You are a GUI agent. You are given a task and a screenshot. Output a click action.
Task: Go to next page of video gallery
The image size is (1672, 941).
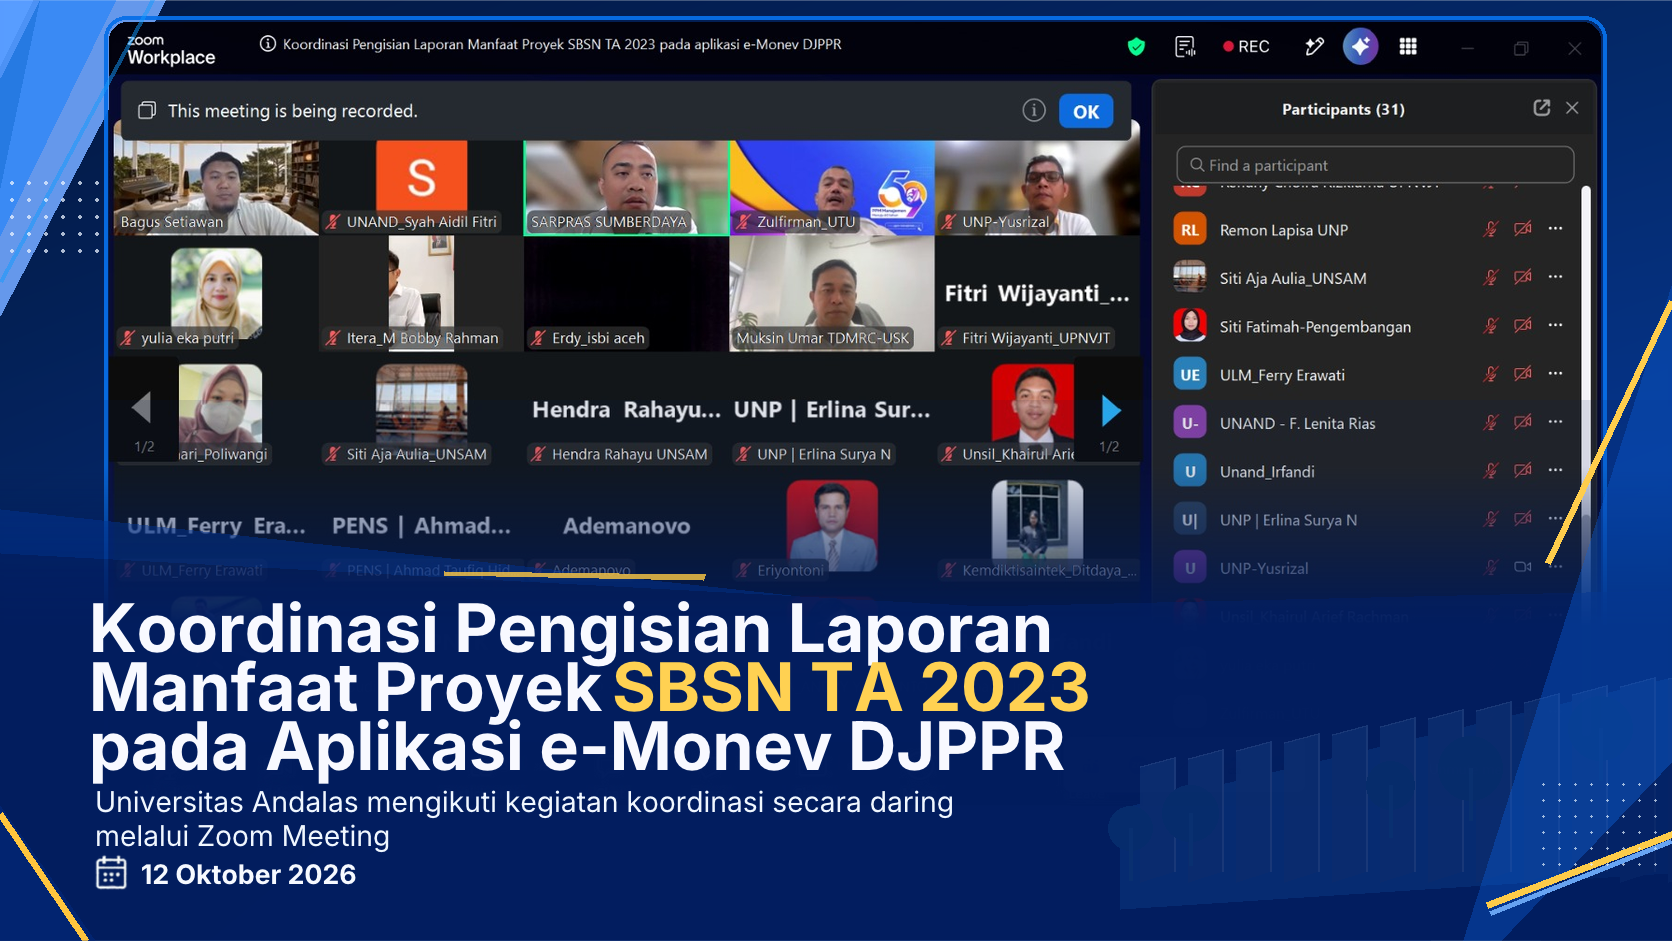click(x=1110, y=410)
